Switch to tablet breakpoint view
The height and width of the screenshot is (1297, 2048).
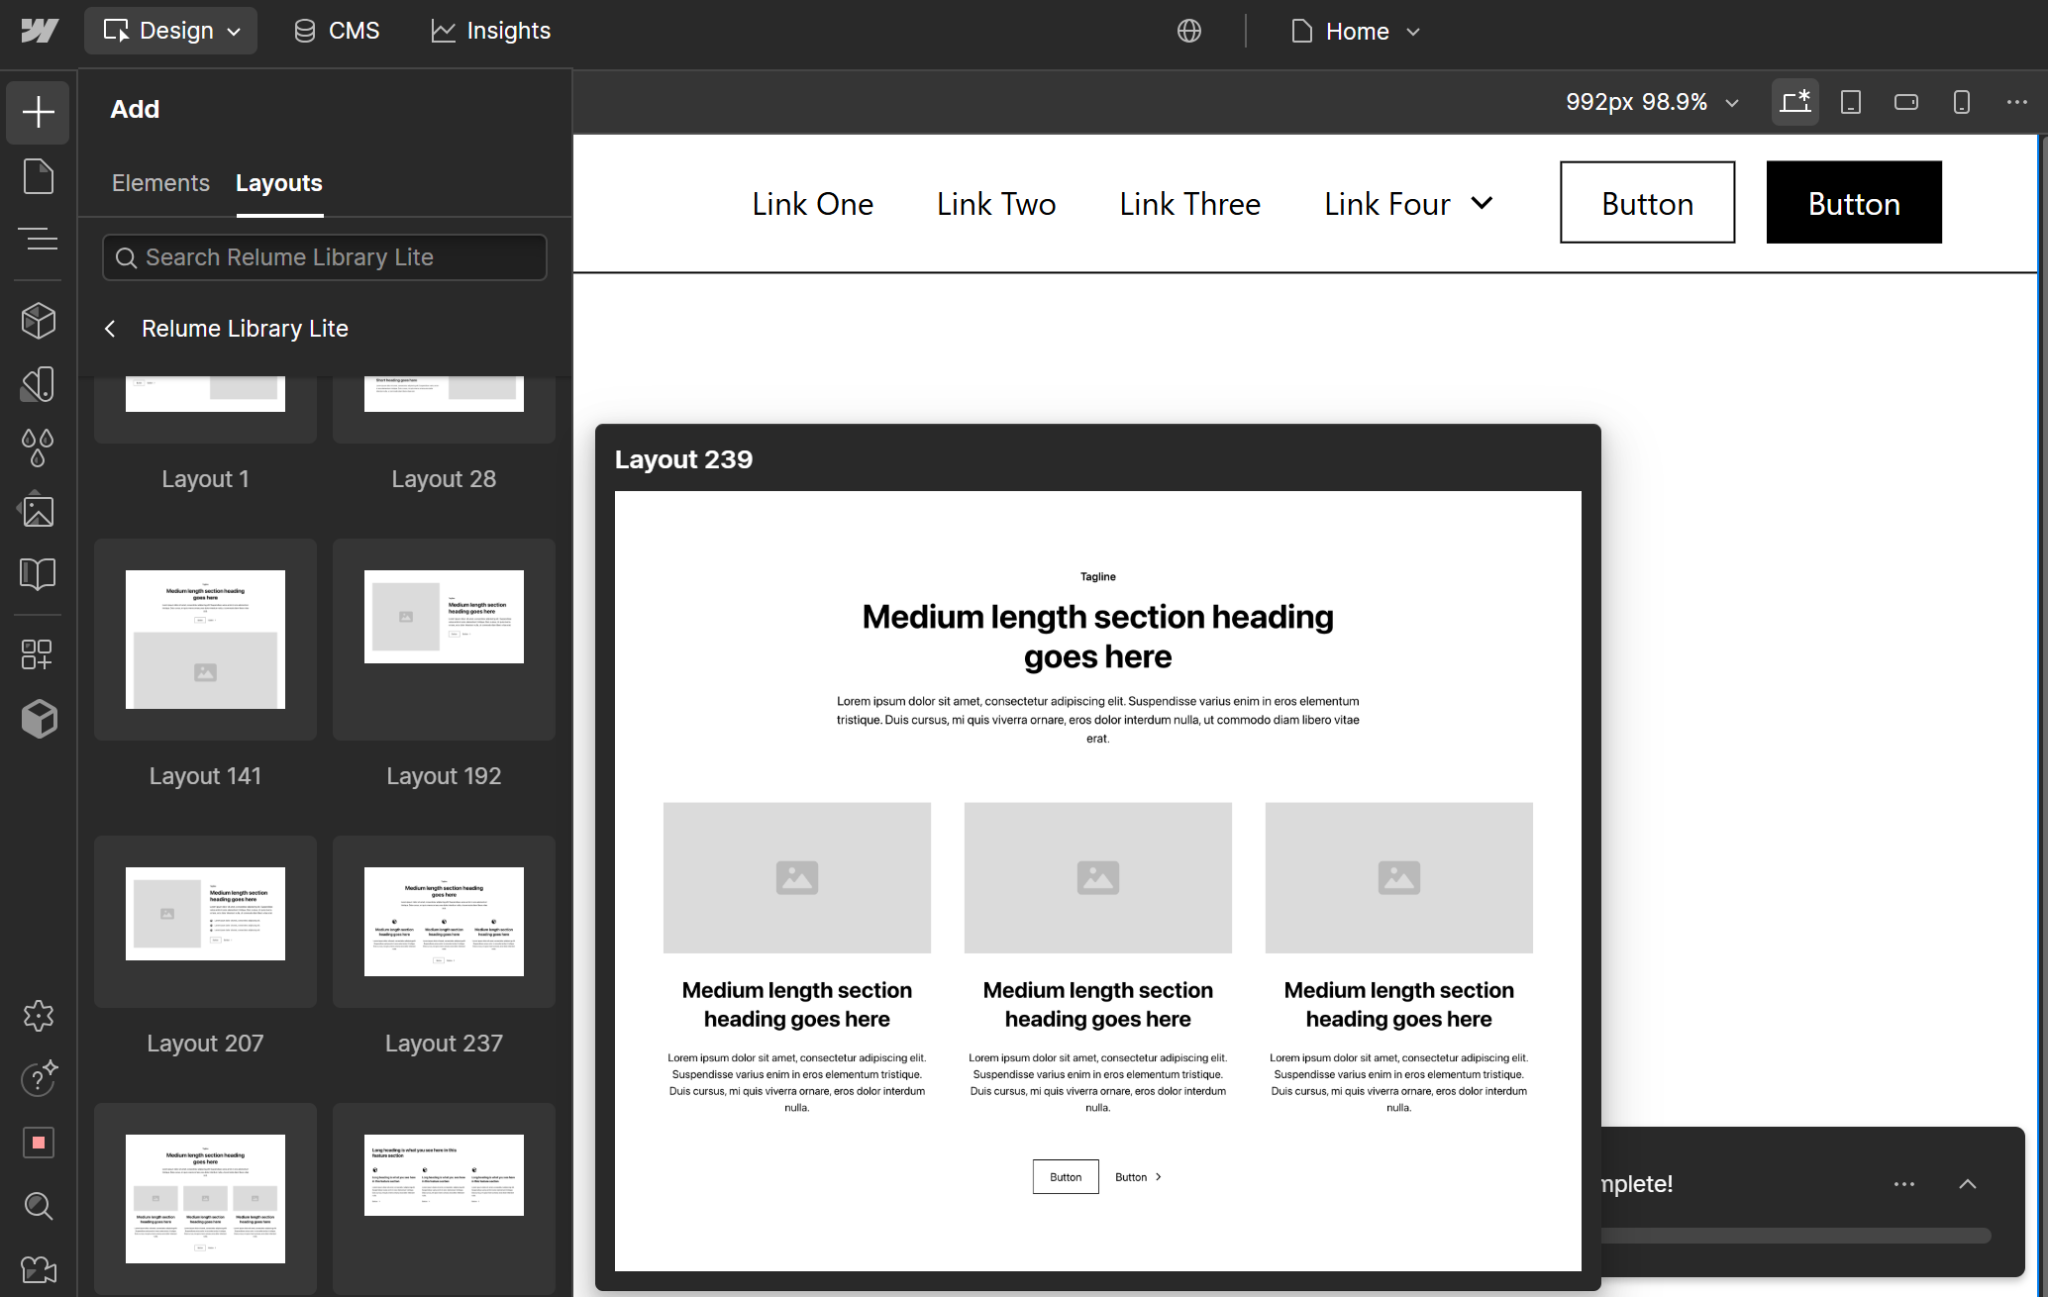coord(1850,102)
